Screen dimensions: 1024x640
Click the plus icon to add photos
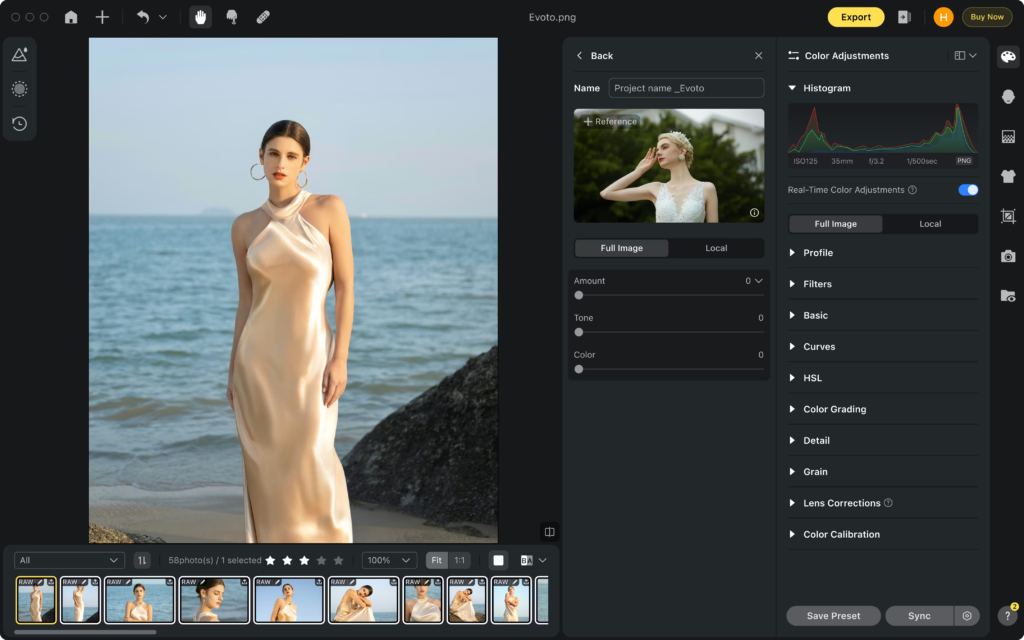tap(102, 17)
